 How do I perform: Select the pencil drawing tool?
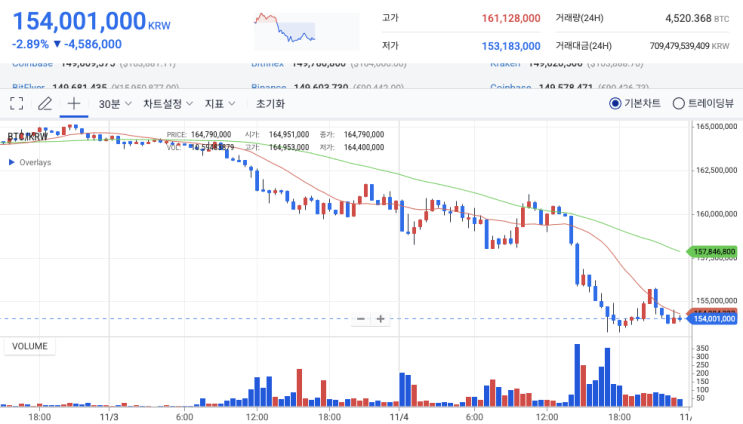45,103
